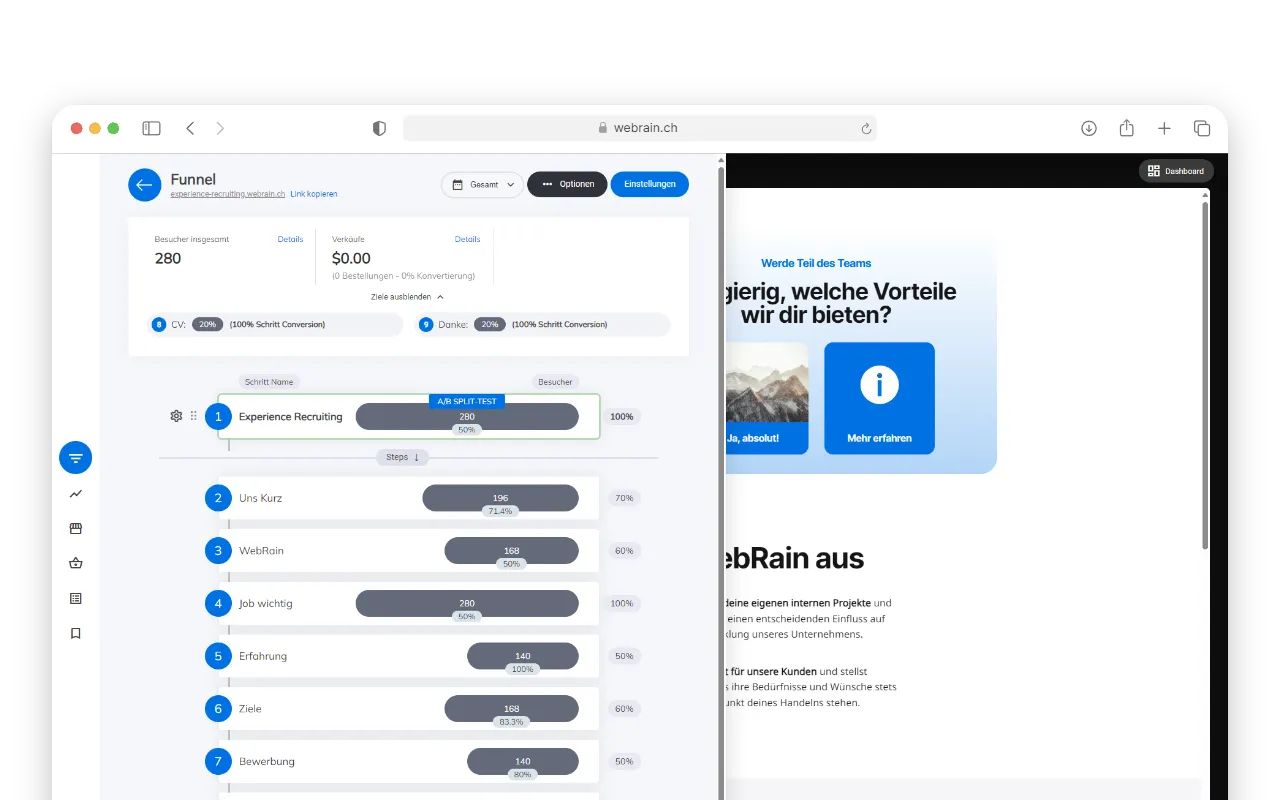The height and width of the screenshot is (800, 1280).
Task: Open the Dashboard panel at top right
Action: (1176, 170)
